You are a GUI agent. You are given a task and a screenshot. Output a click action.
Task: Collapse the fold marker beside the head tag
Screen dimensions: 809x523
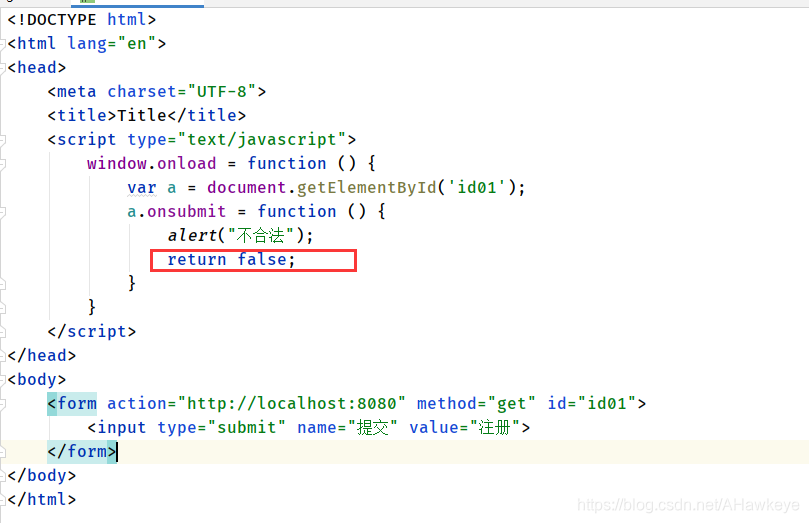pyautogui.click(x=3, y=68)
